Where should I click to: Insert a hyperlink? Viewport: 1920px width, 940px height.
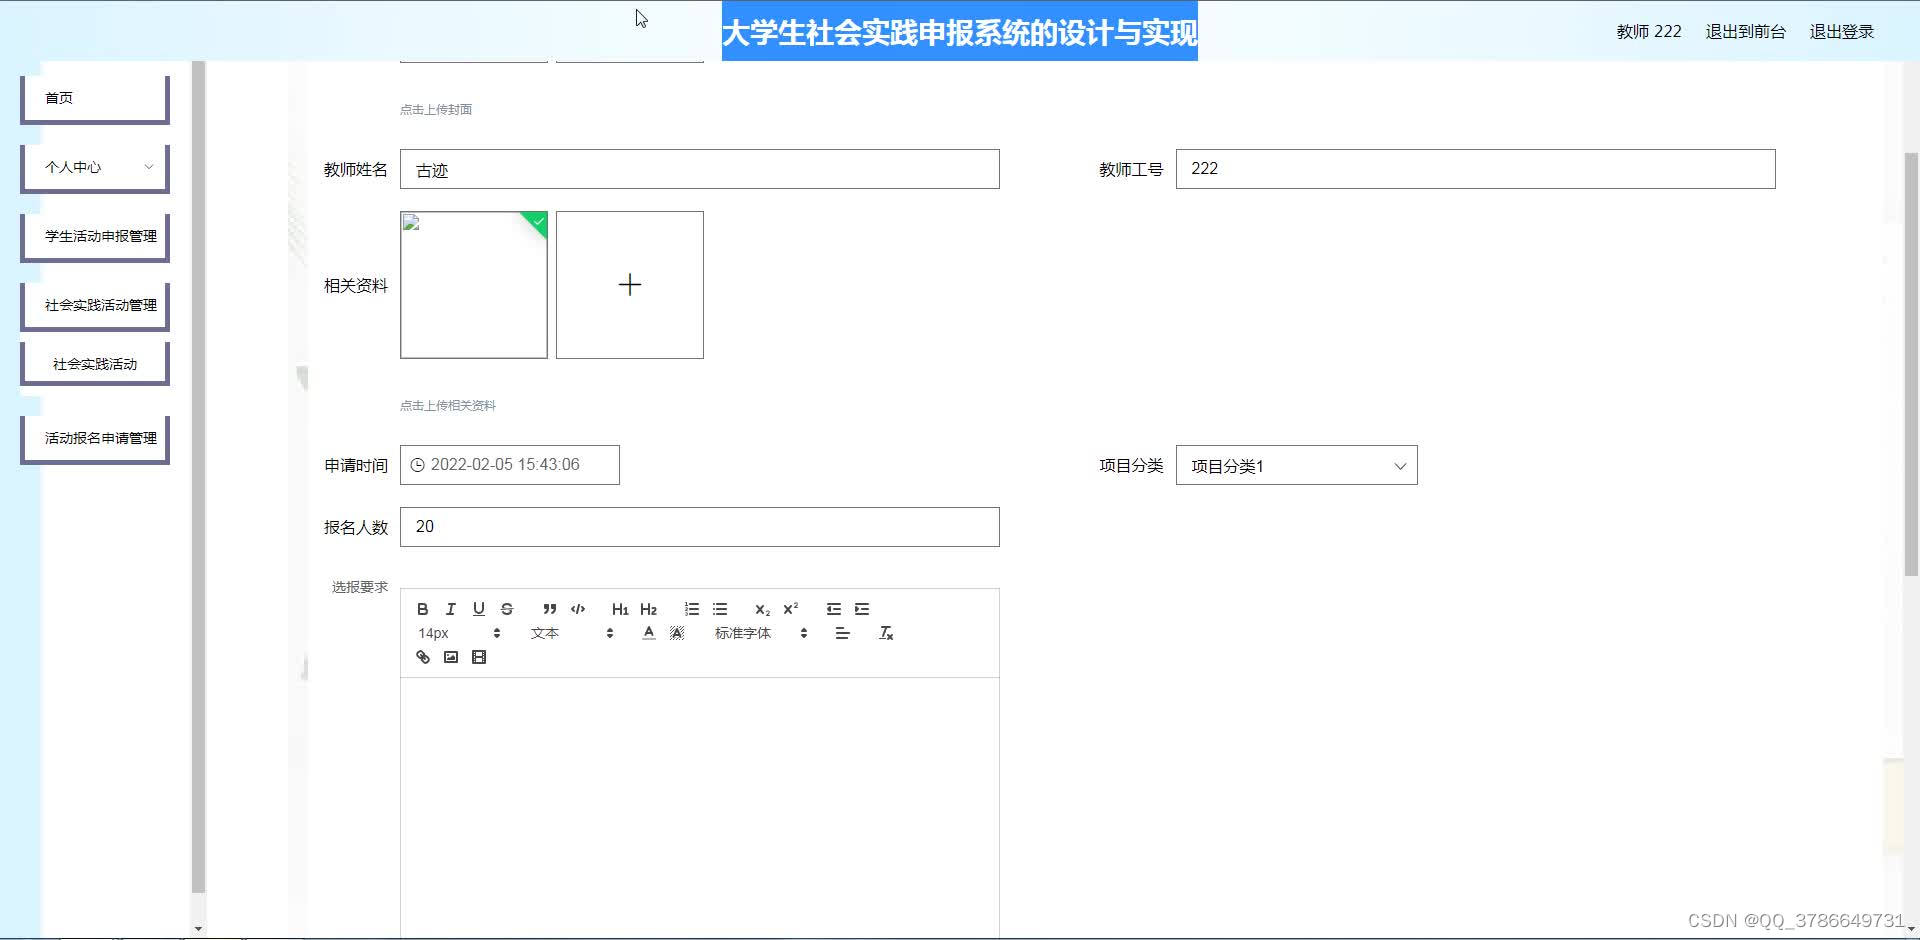(423, 657)
